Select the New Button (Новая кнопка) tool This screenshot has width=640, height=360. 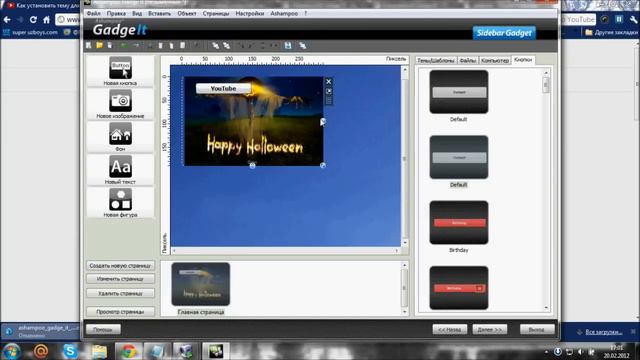(x=120, y=71)
